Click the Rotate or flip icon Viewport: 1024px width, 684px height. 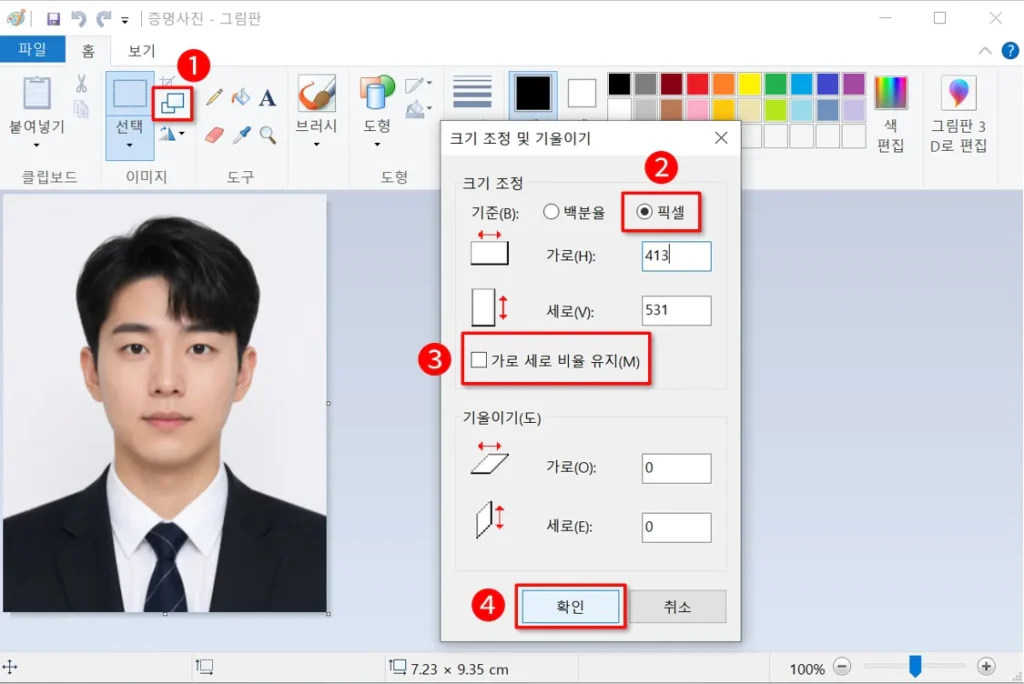tap(168, 133)
